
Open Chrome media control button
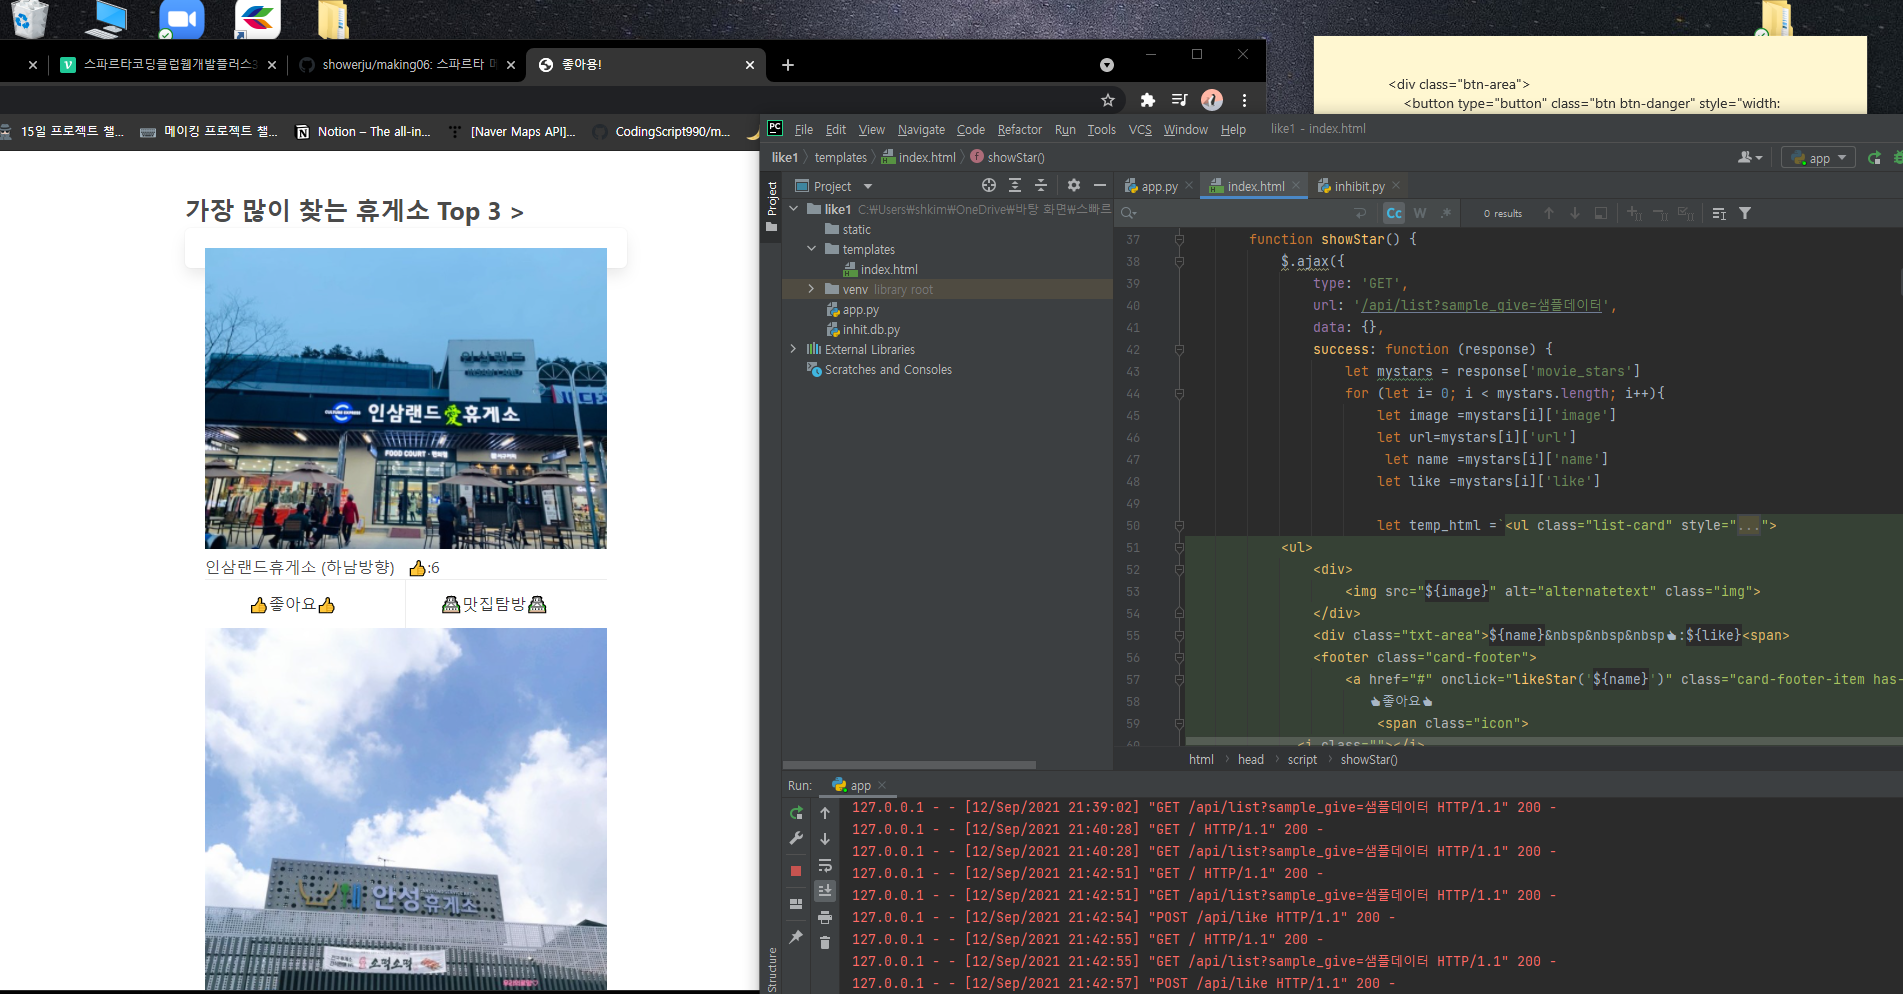(1180, 100)
